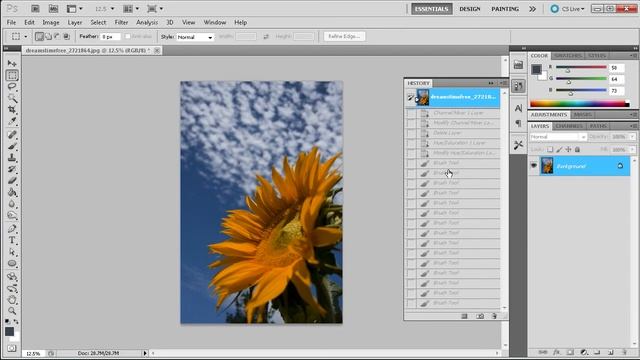
Task: Enable Intersect with selection mode
Action: [66, 36]
